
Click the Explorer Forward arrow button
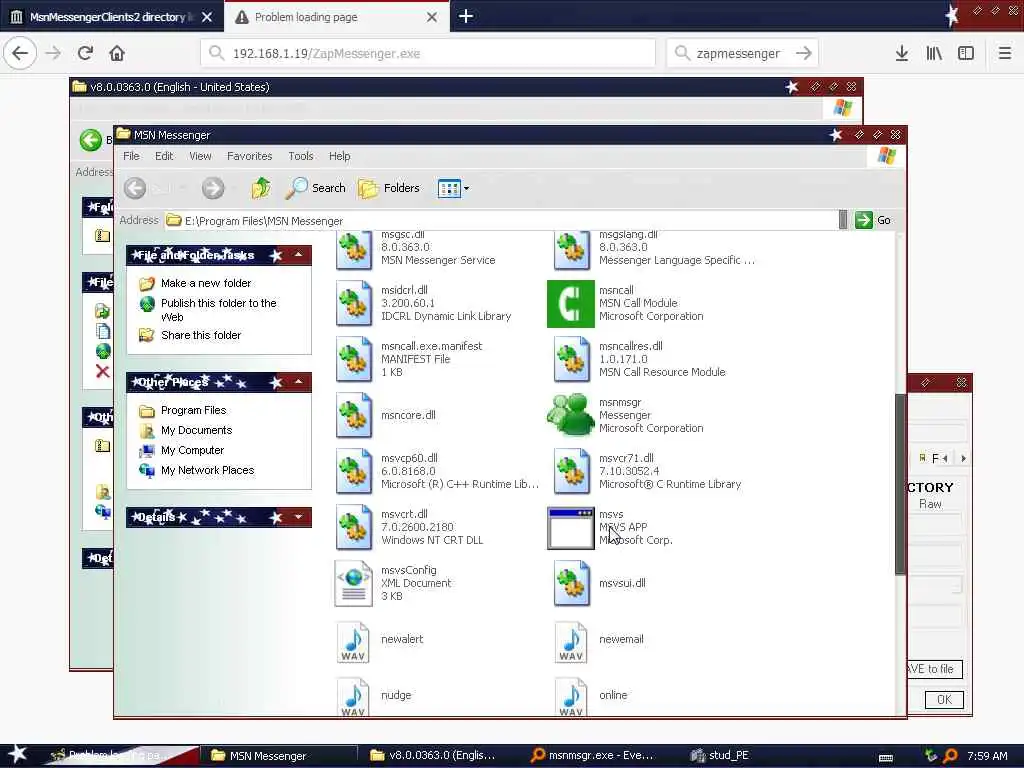pyautogui.click(x=213, y=188)
